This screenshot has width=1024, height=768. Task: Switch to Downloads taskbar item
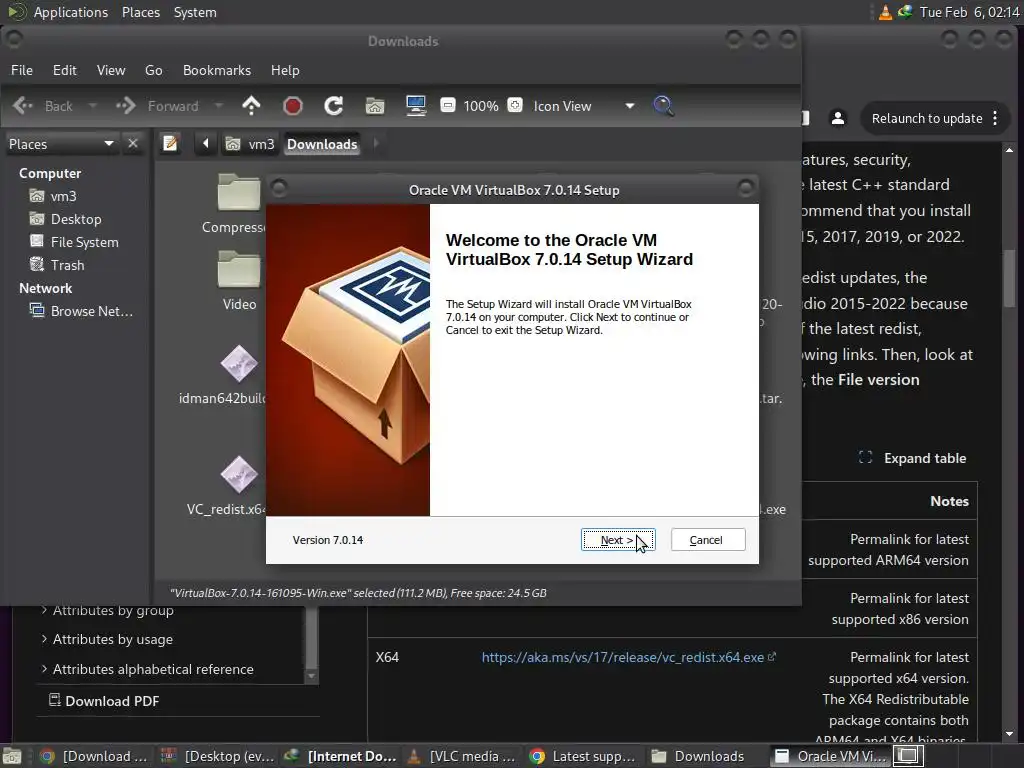tap(699, 756)
